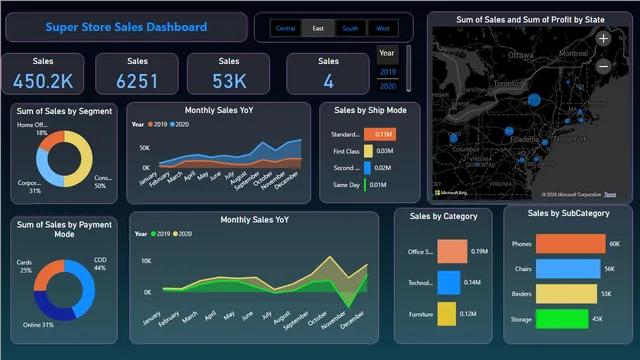This screenshot has height=360, width=640.
Task: Click the 2019 green legend marker
Action: point(153,234)
